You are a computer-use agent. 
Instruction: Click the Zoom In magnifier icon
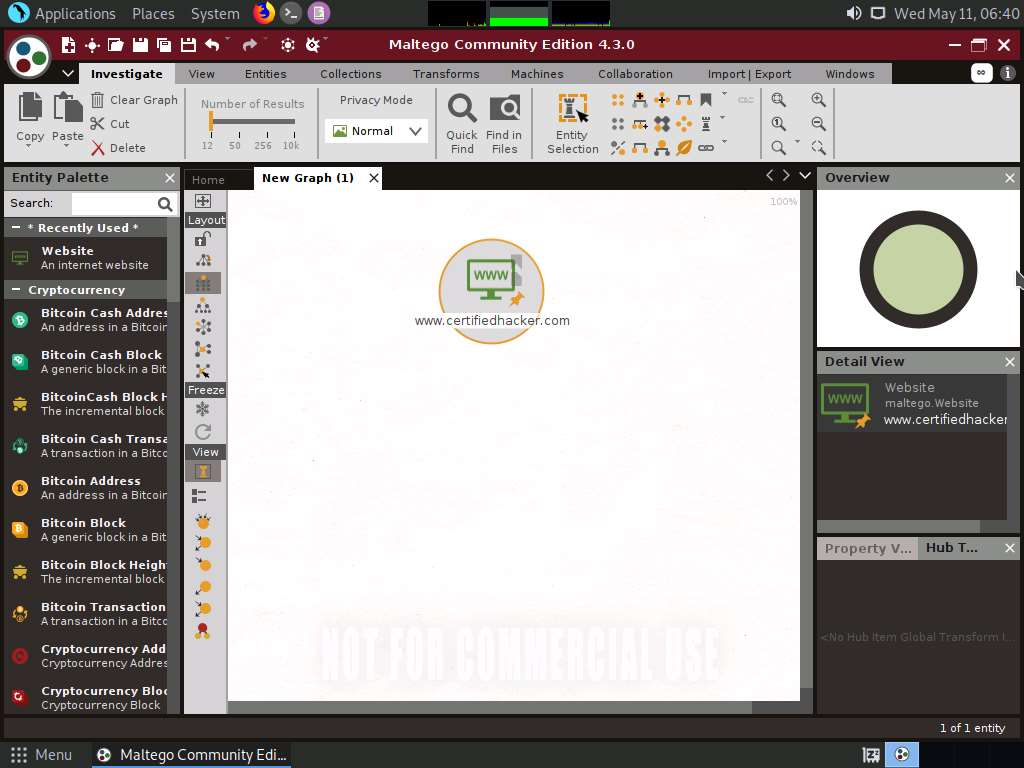coord(818,99)
